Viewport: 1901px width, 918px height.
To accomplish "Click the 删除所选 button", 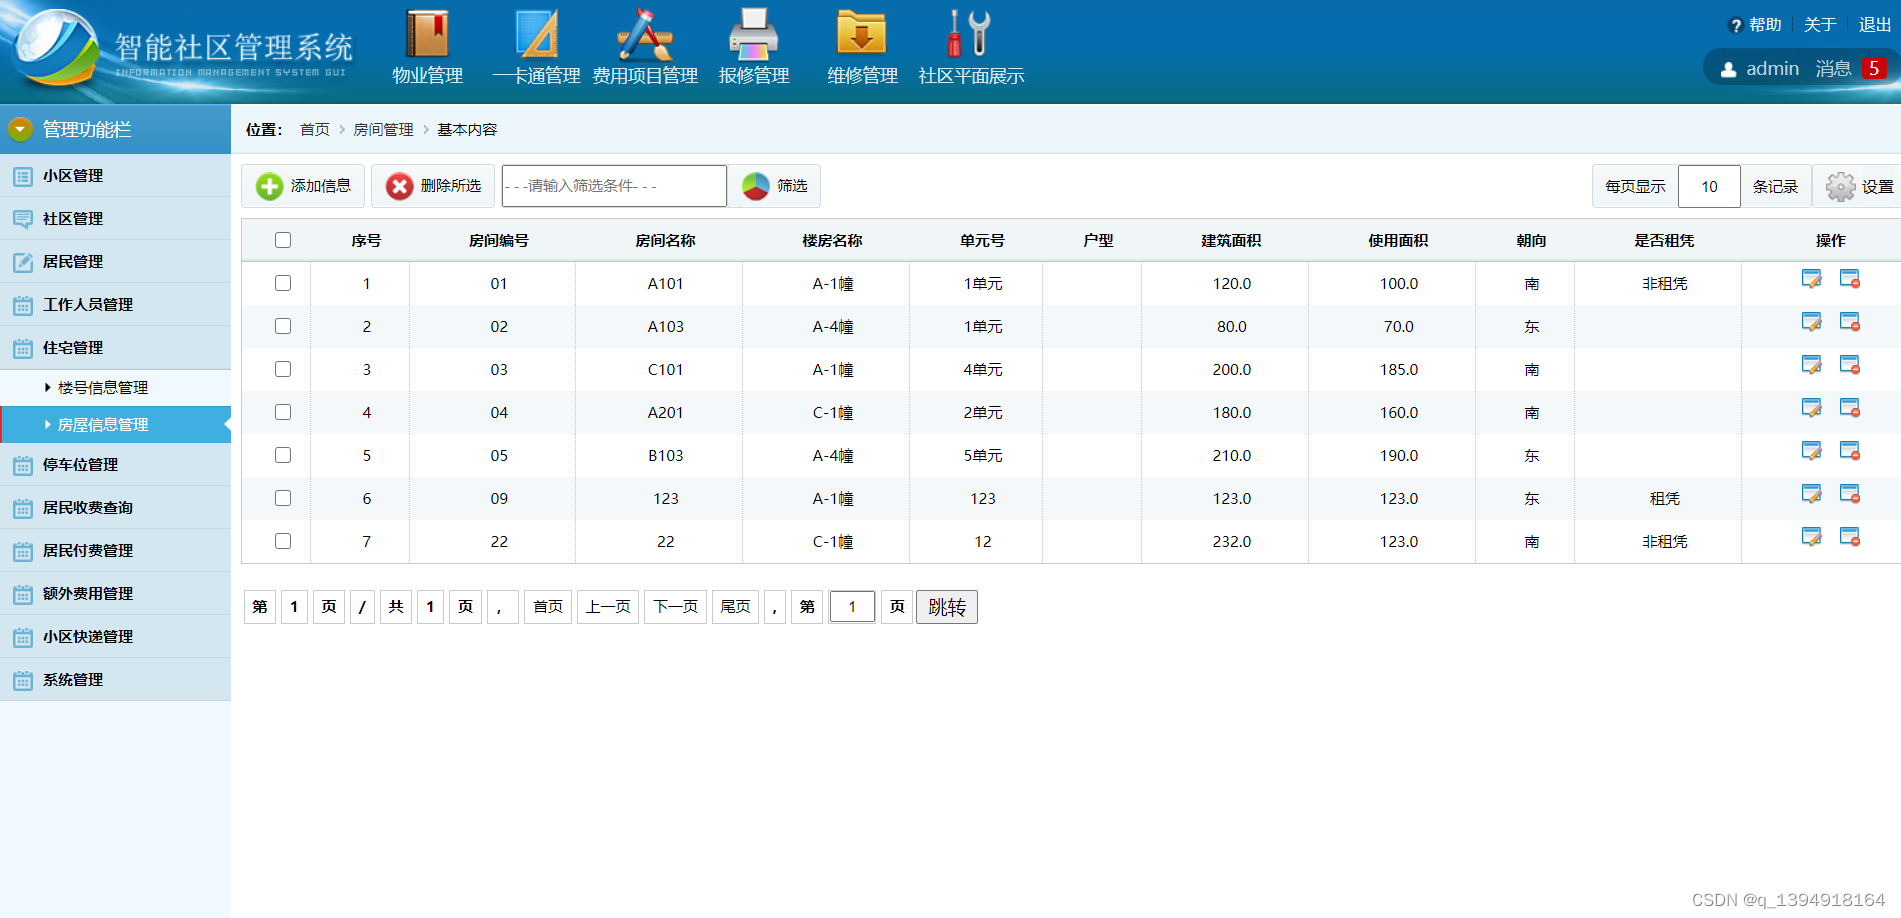I will pos(433,186).
